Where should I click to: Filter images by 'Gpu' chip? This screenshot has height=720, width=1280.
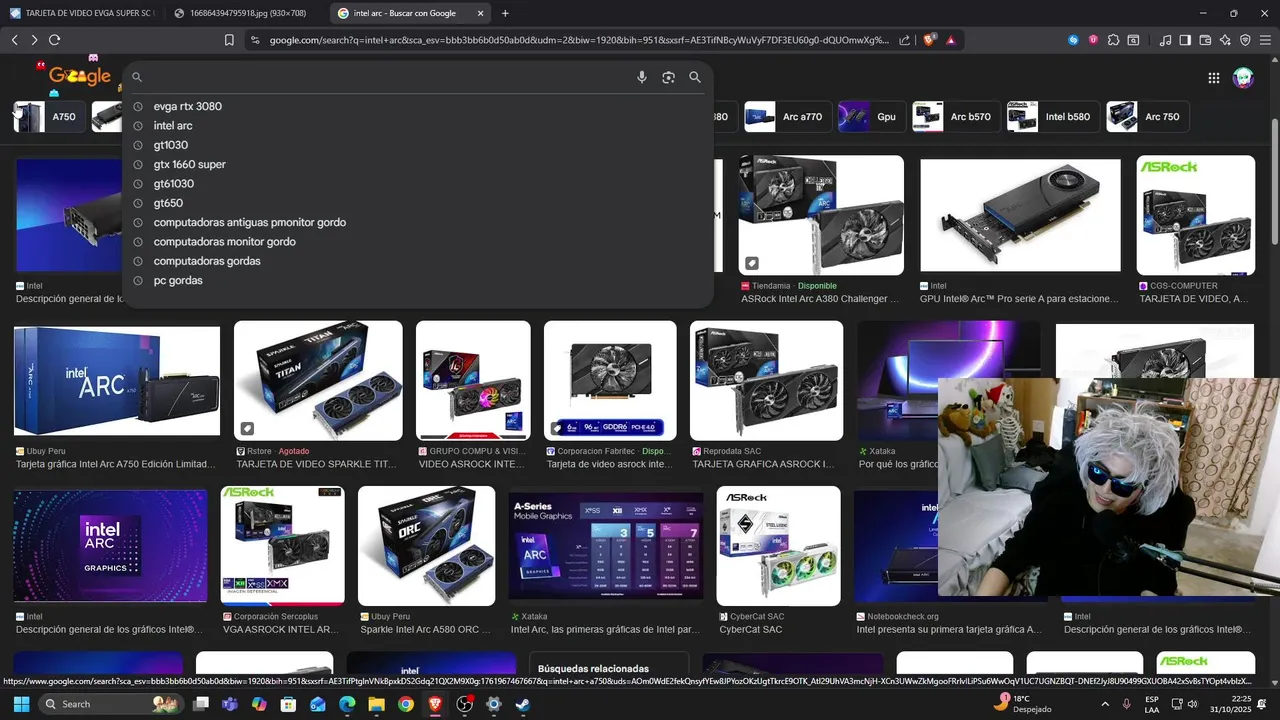(871, 117)
